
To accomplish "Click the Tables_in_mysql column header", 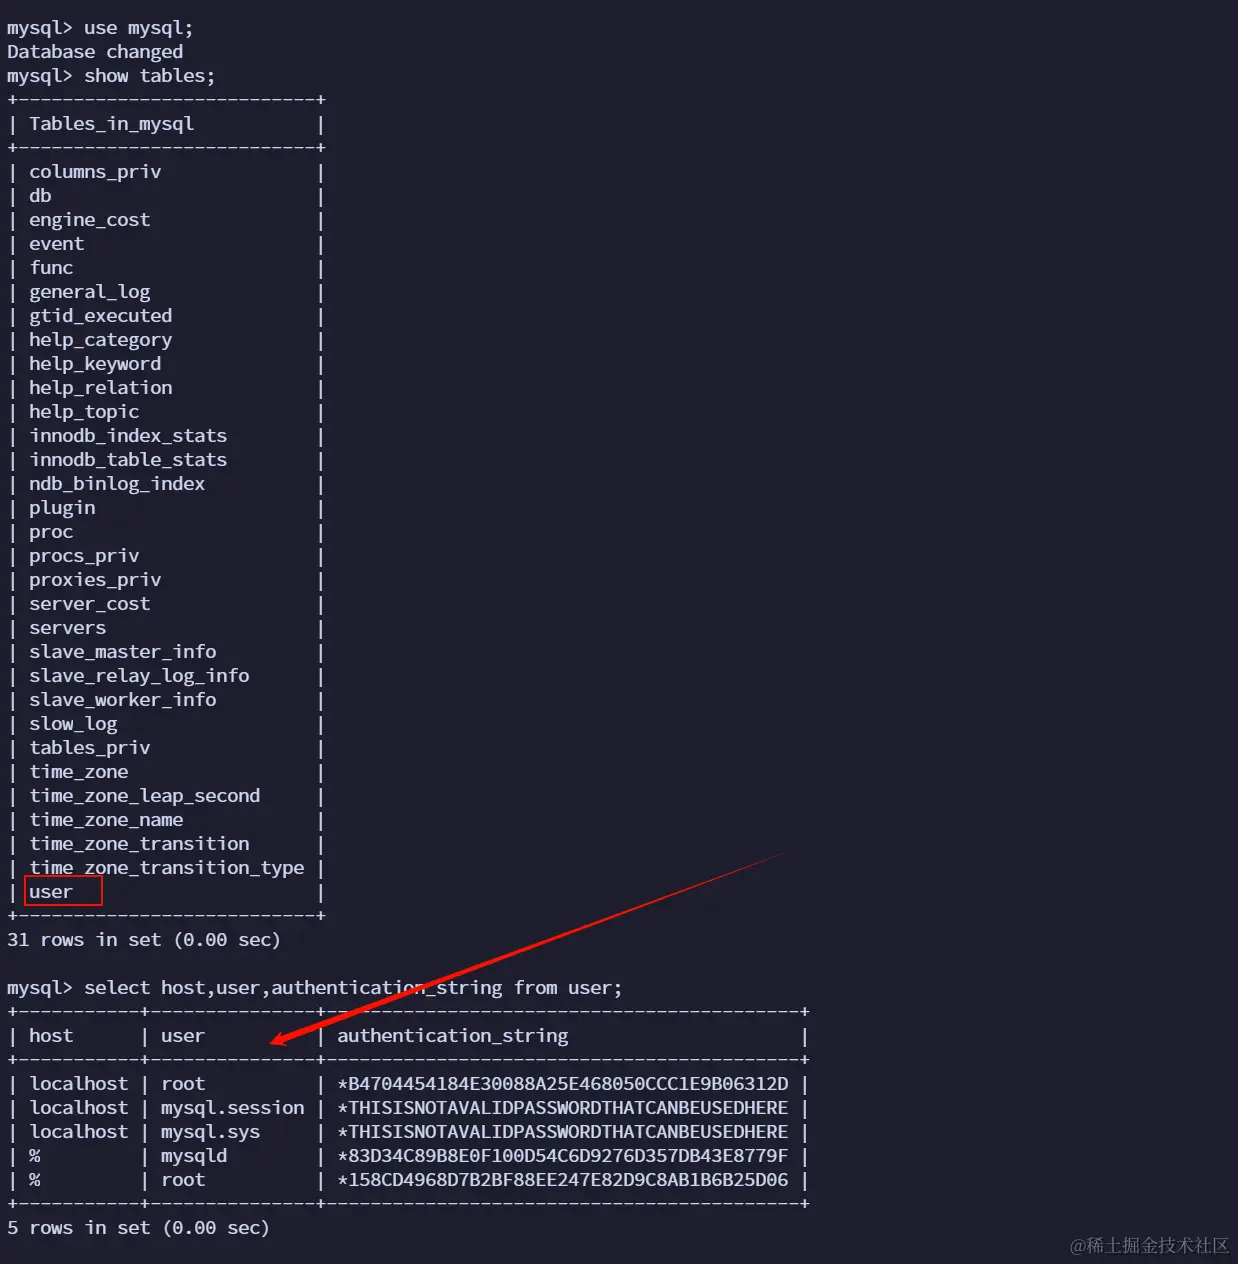I will click(x=112, y=124).
